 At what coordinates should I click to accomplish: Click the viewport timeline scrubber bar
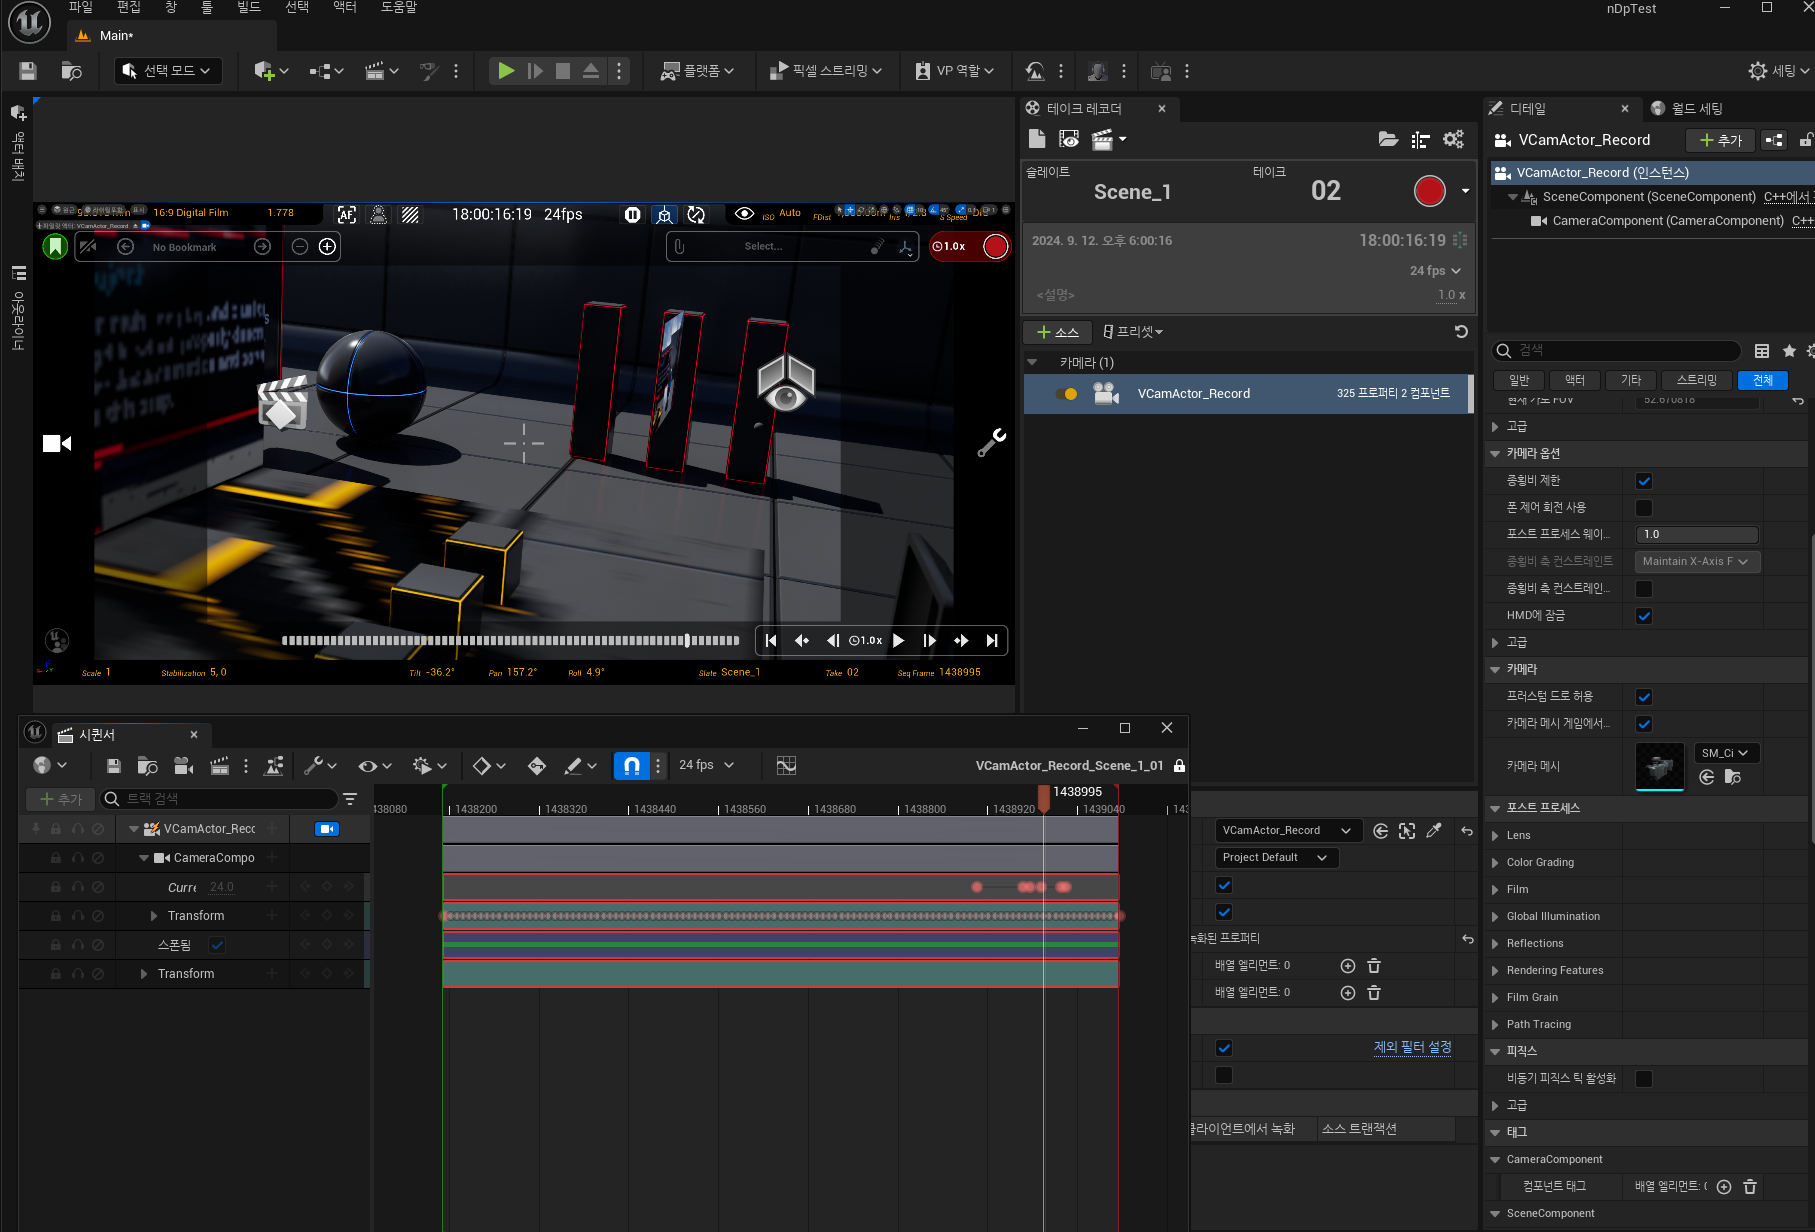coord(510,641)
